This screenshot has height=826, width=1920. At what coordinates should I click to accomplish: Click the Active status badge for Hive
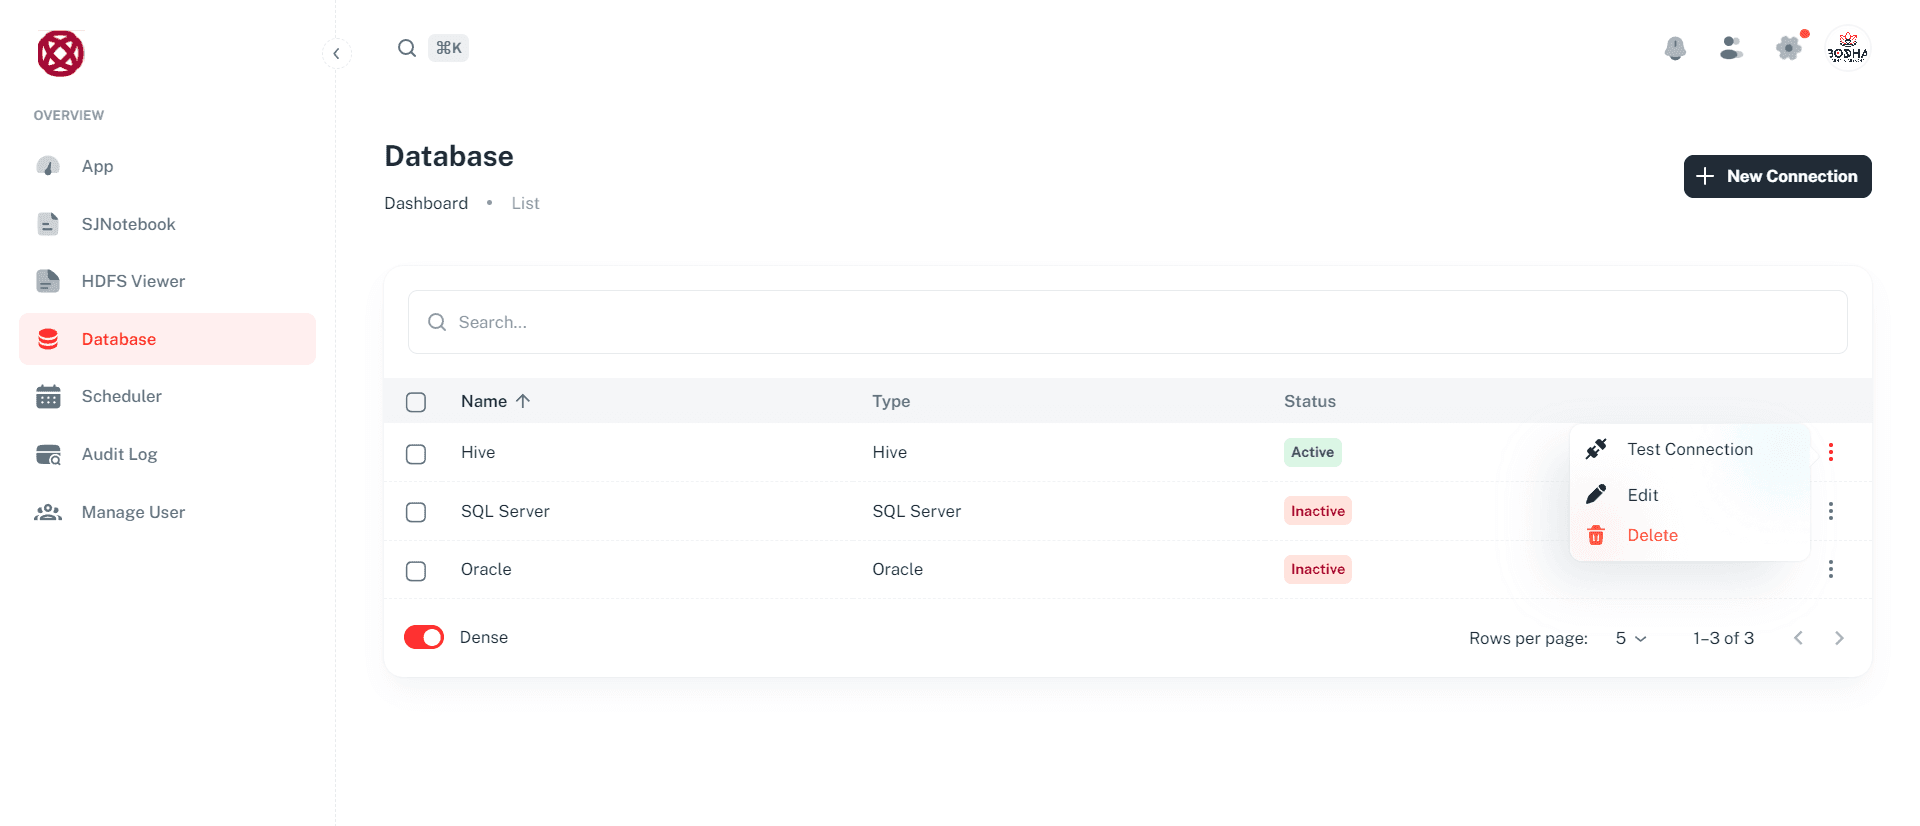click(x=1312, y=452)
